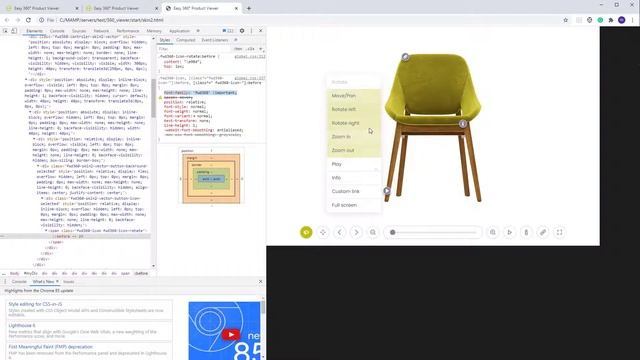
Task: Close the bottom drawer panel
Action: (x=261, y=282)
